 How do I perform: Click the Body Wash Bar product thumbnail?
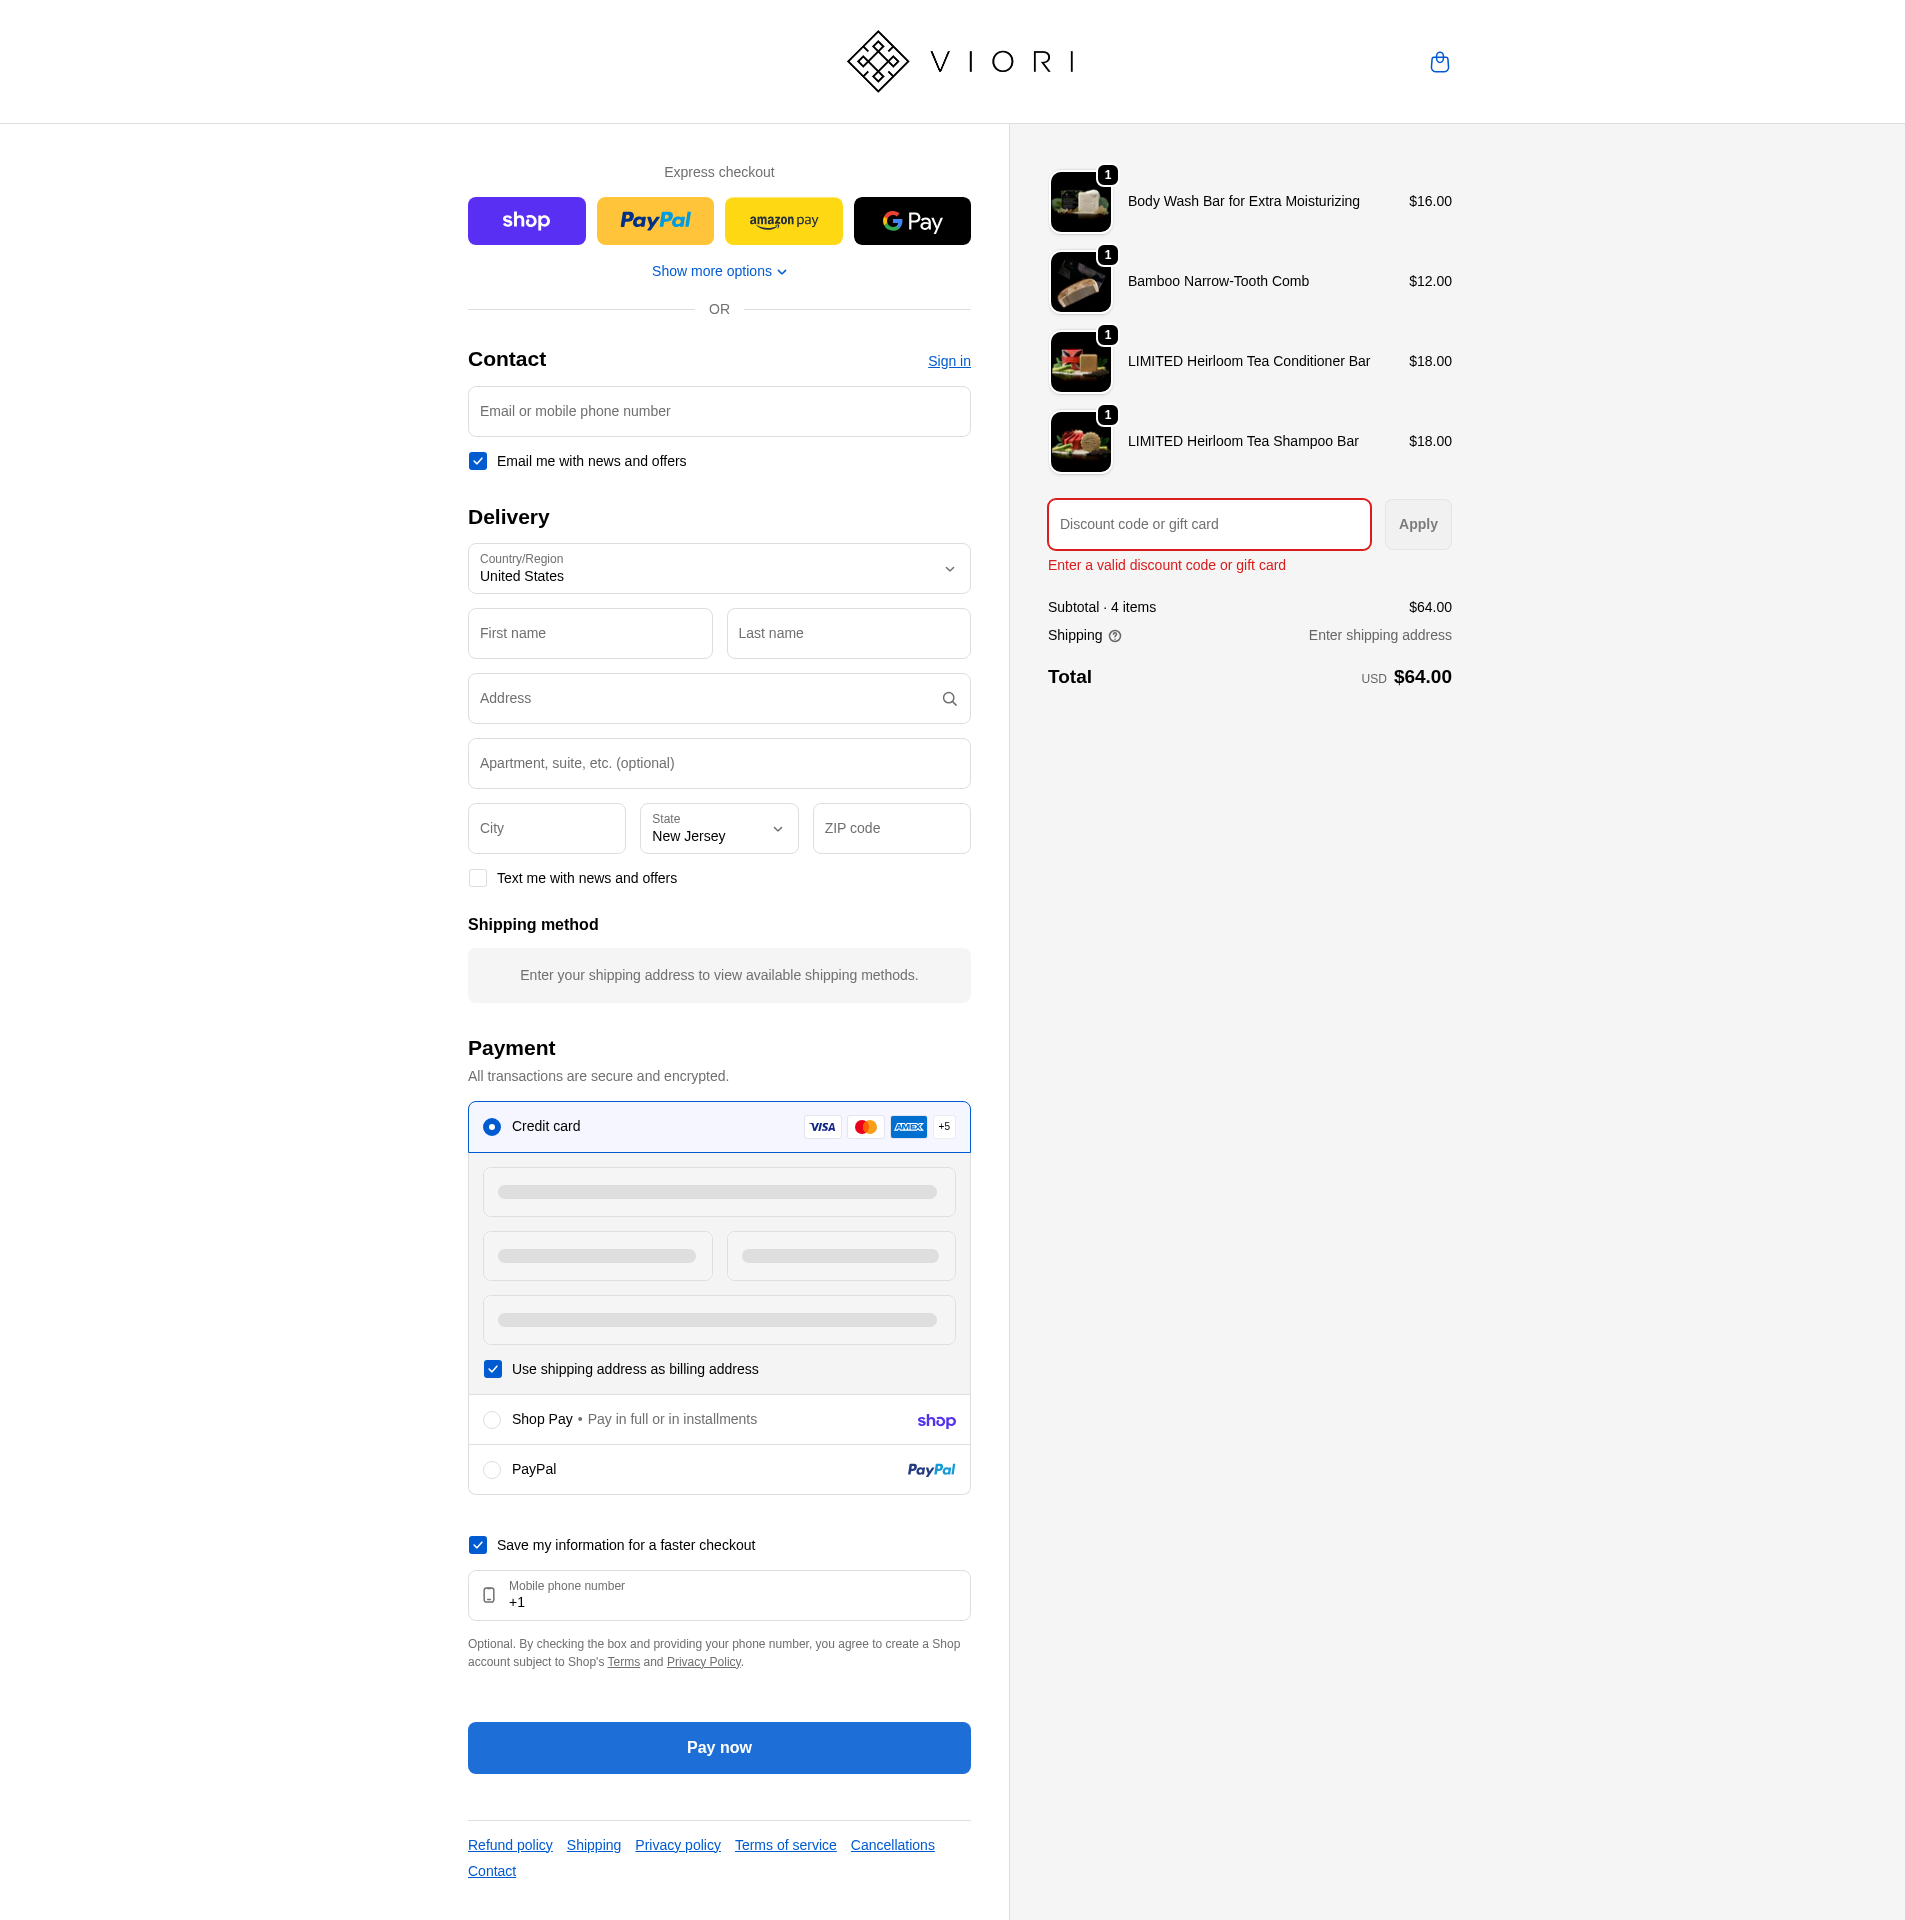pyautogui.click(x=1080, y=202)
